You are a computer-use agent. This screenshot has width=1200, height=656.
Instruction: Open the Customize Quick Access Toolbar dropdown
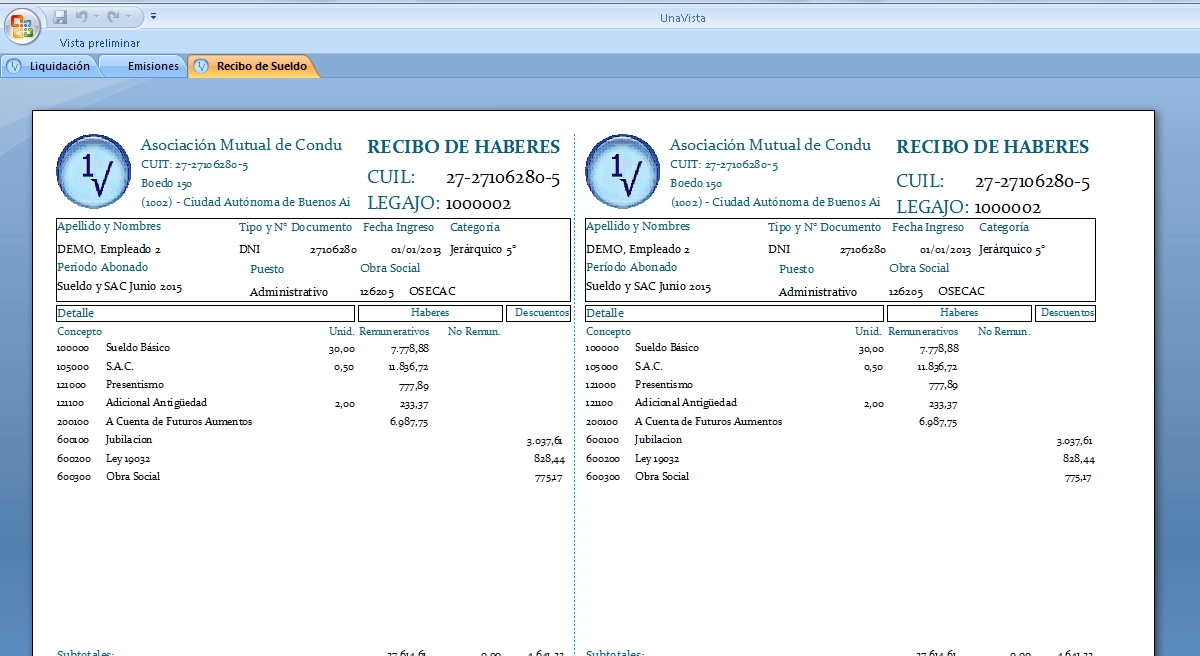click(x=153, y=17)
